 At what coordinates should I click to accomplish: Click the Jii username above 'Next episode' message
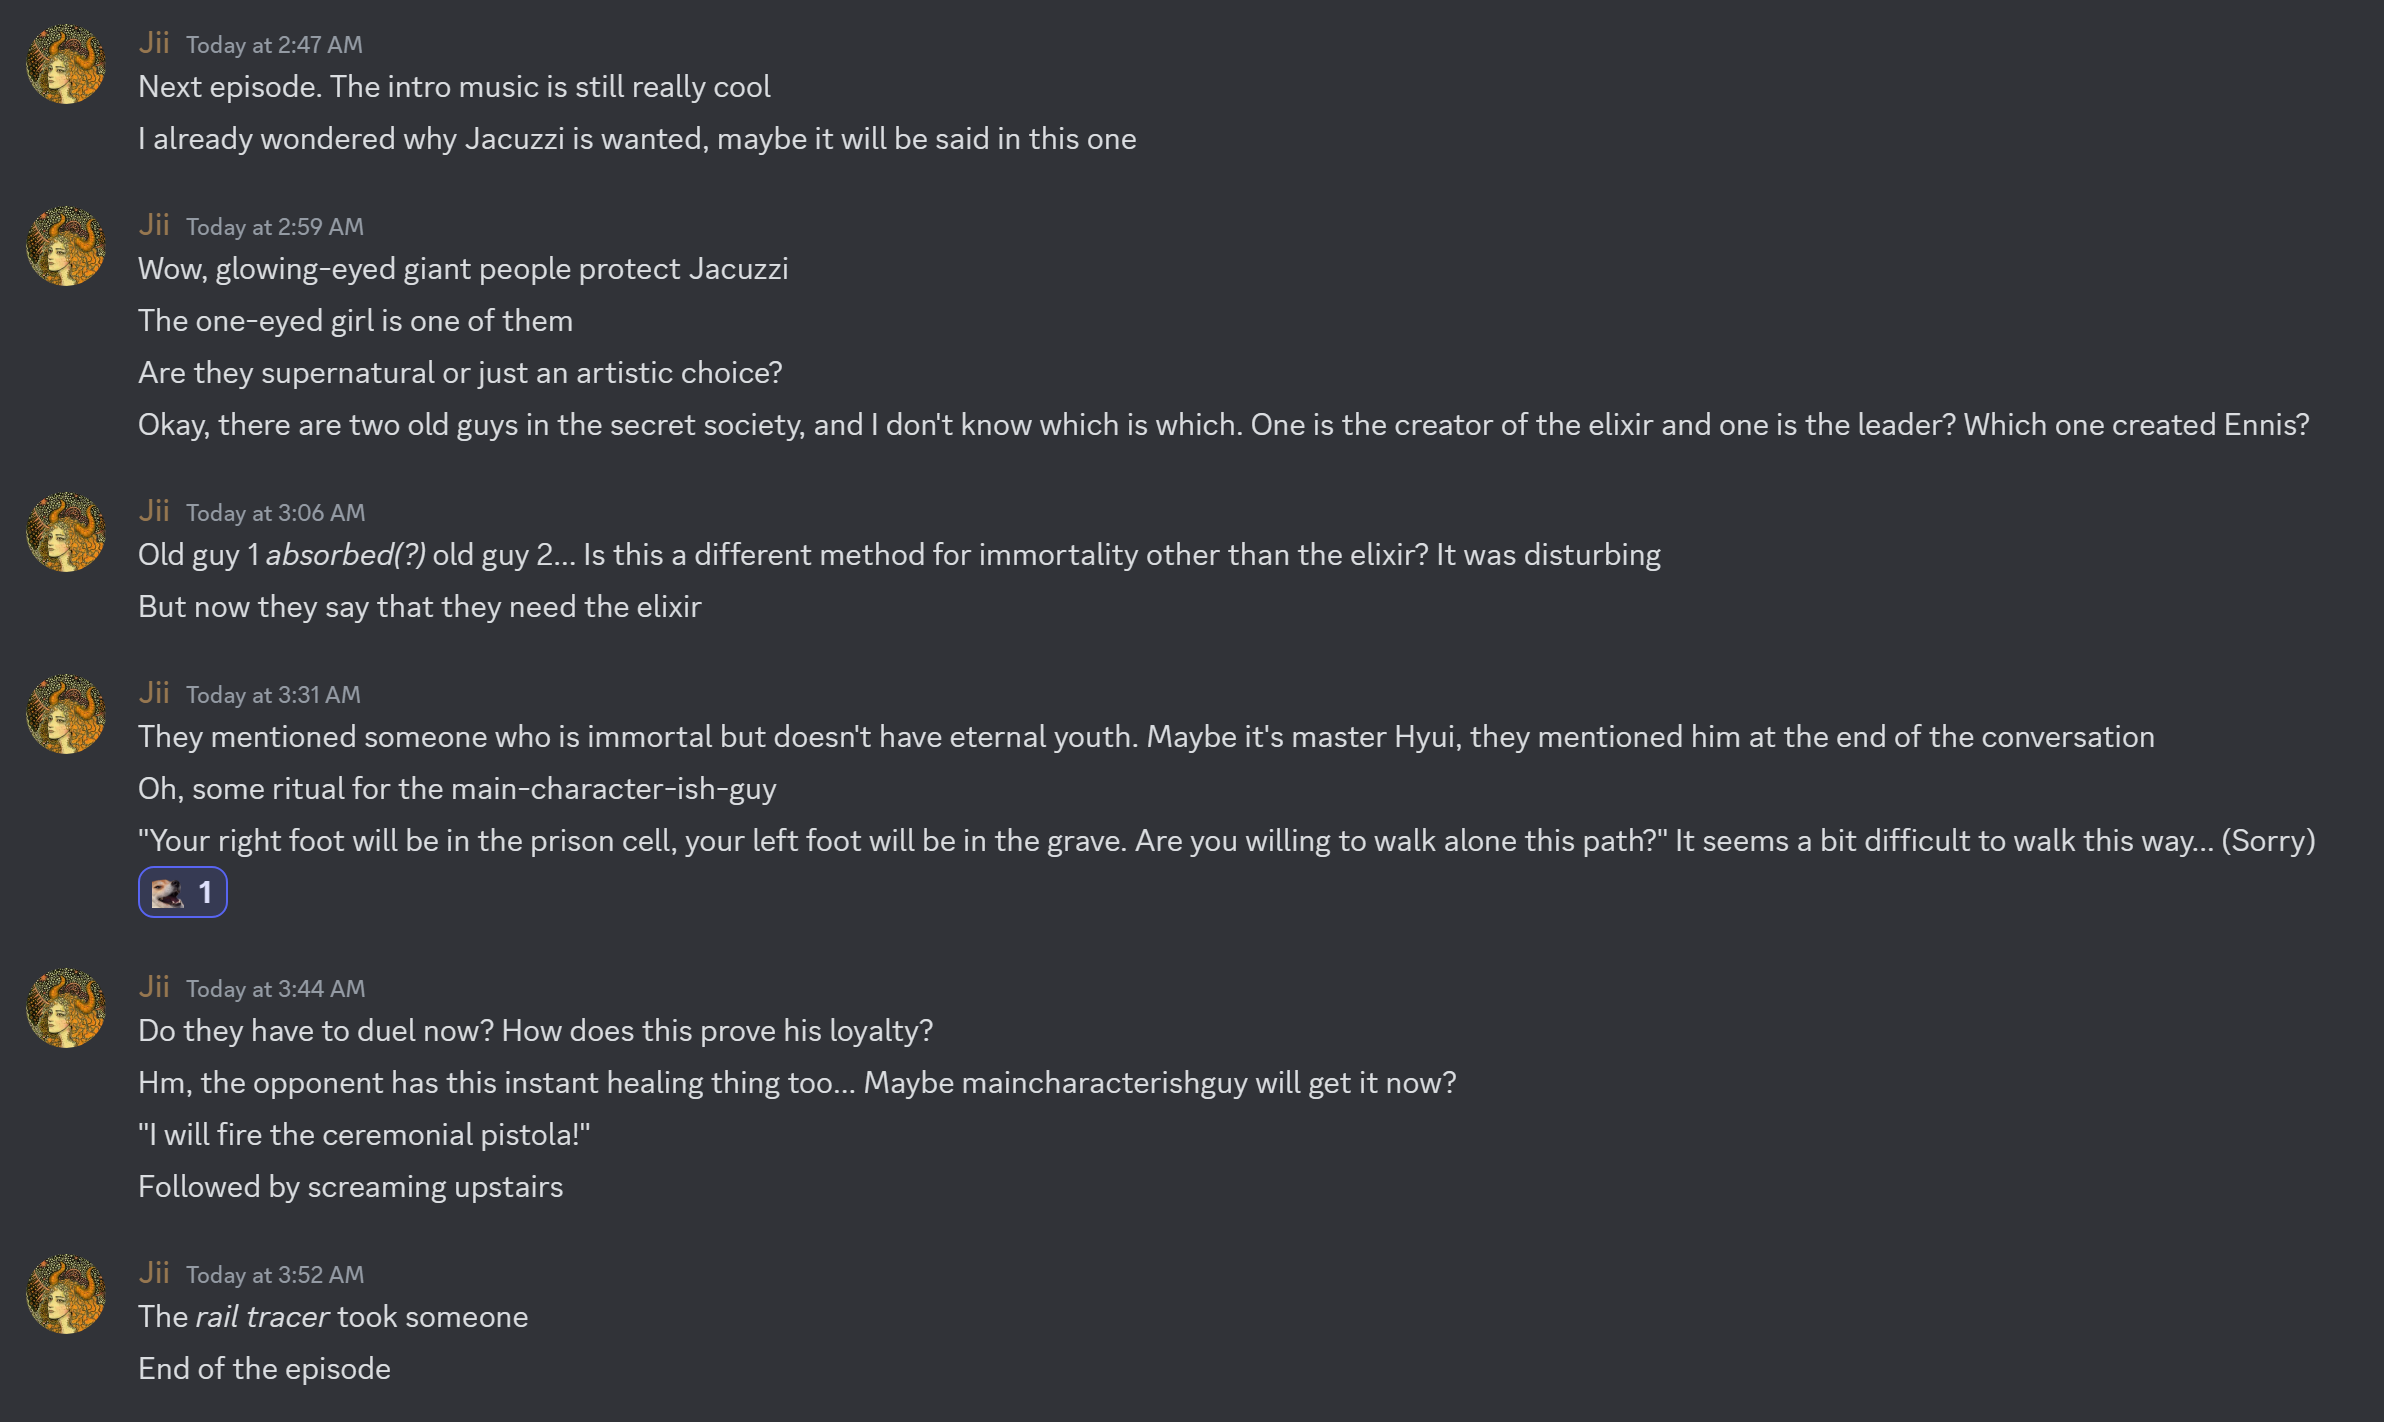click(x=154, y=43)
